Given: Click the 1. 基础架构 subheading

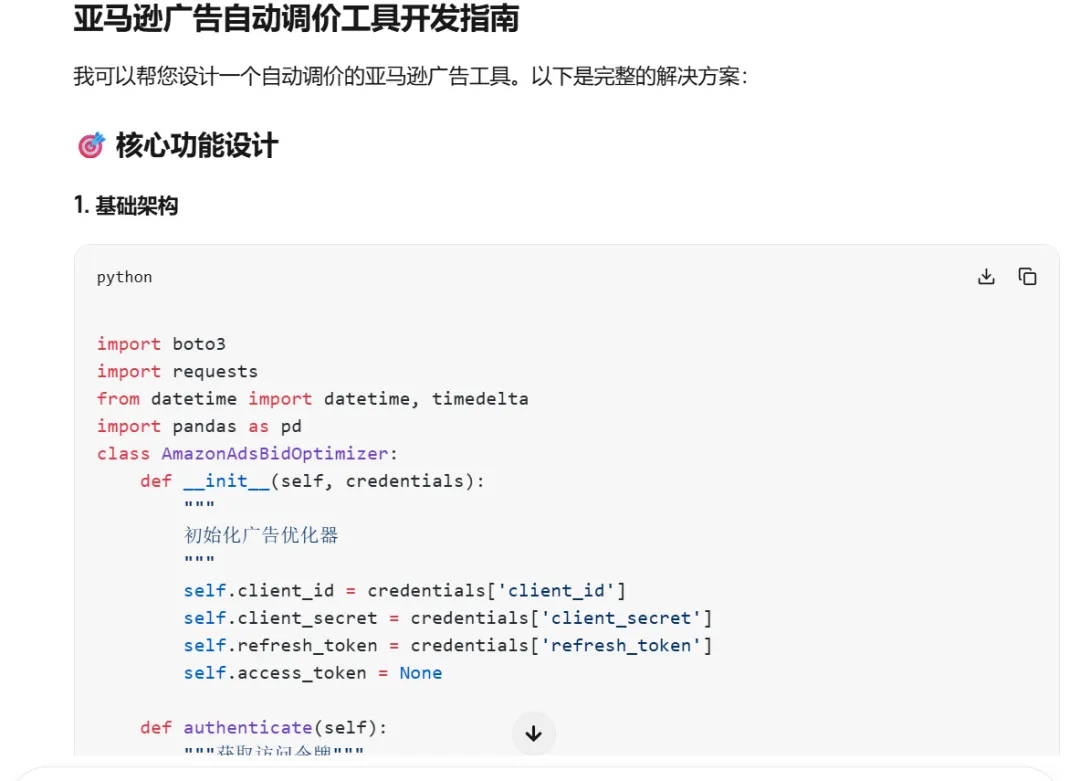Looking at the screenshot, I should (126, 206).
